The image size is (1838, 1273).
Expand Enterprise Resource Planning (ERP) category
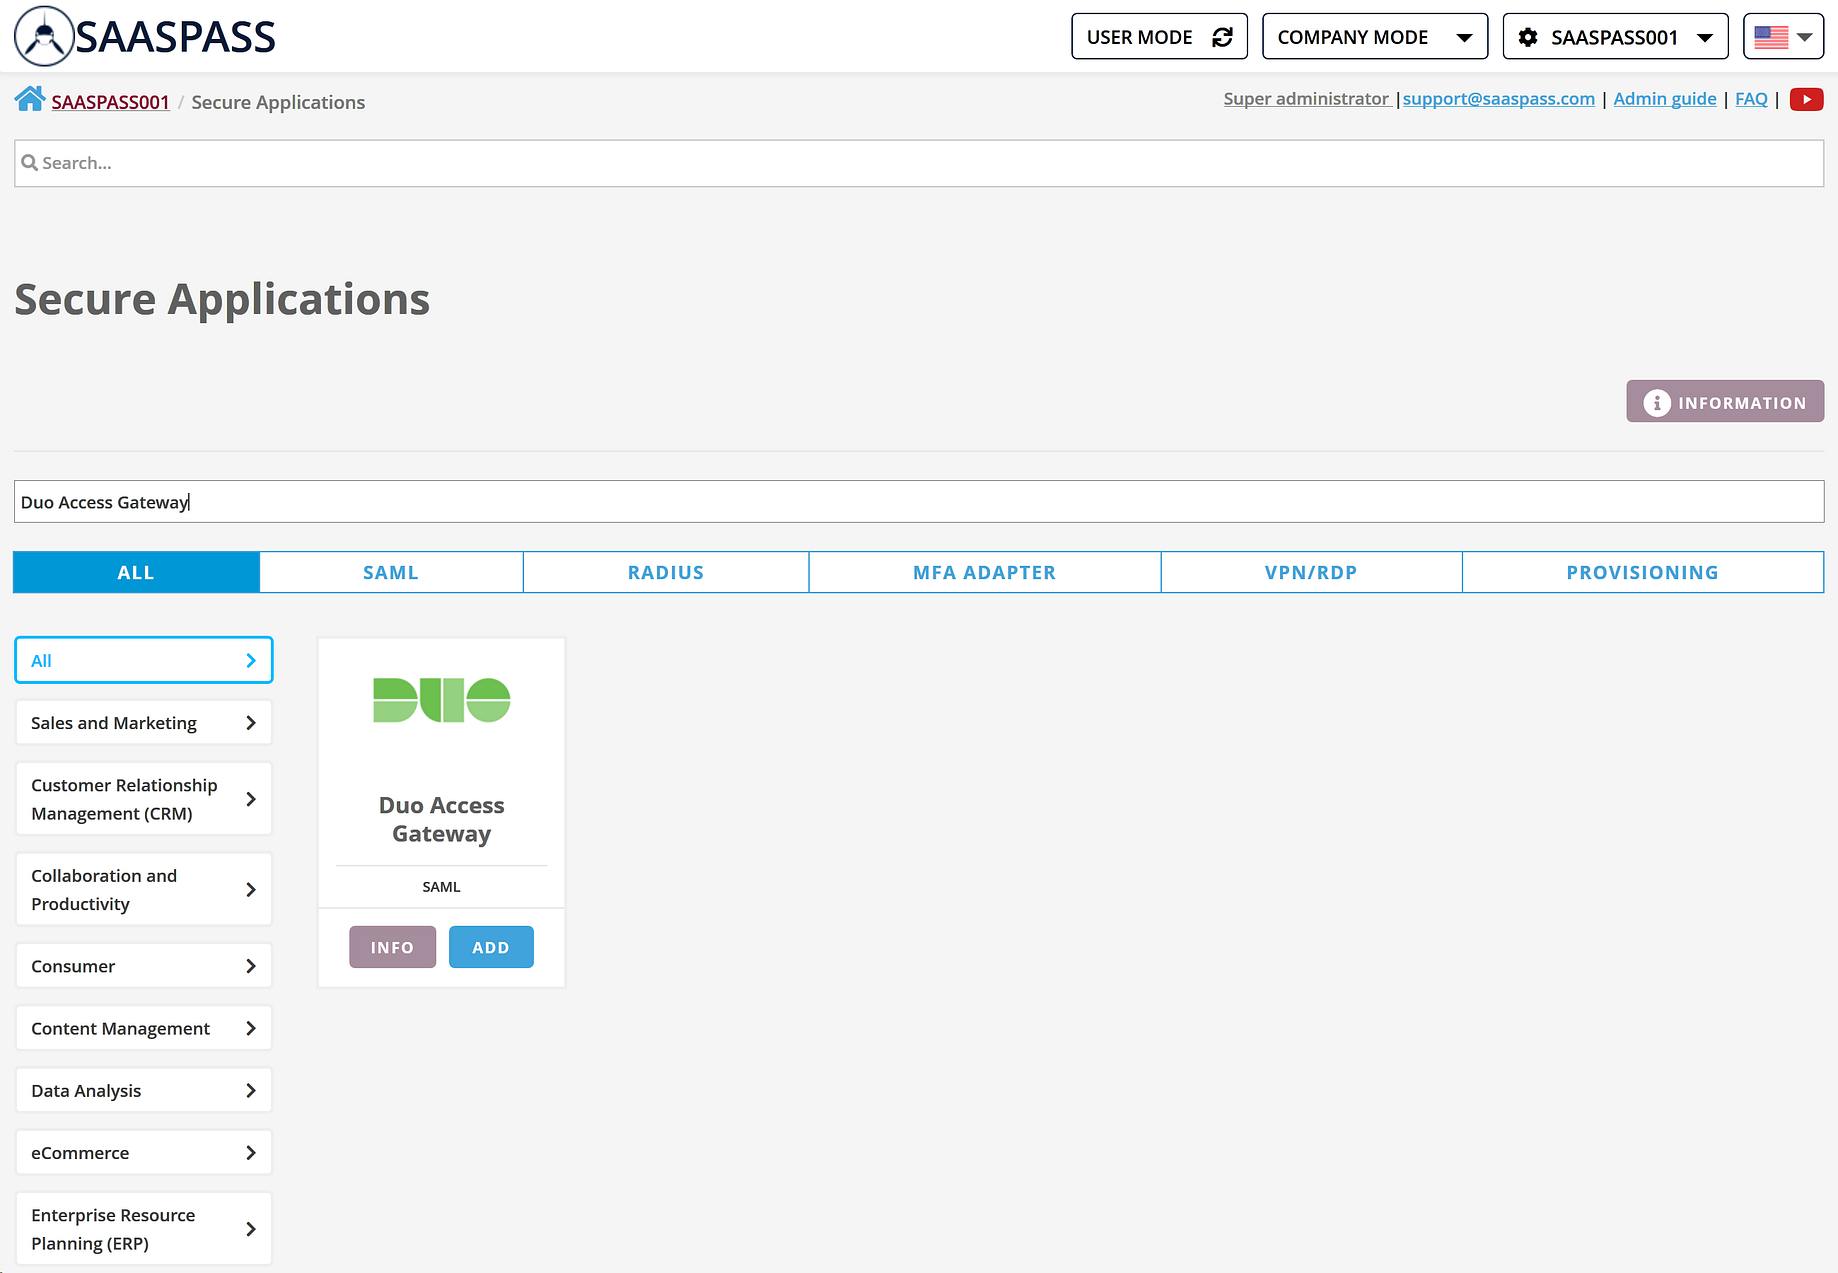pos(144,1229)
